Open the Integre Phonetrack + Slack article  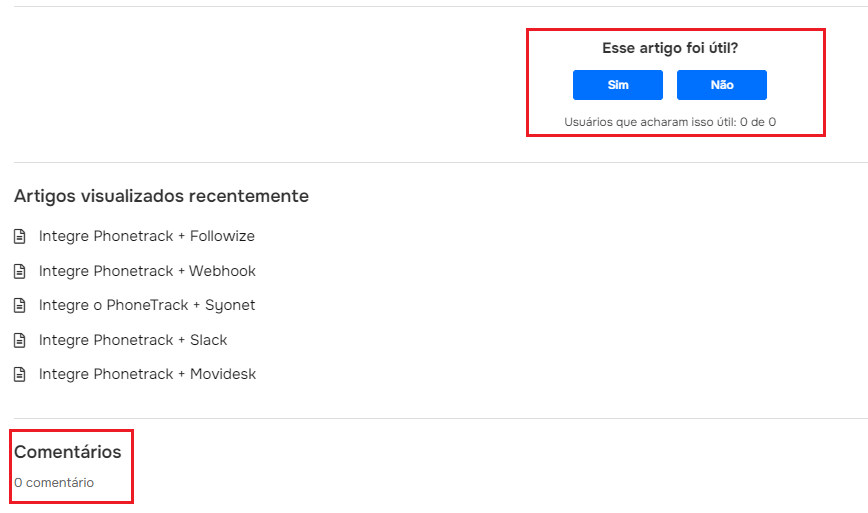pyautogui.click(x=133, y=340)
